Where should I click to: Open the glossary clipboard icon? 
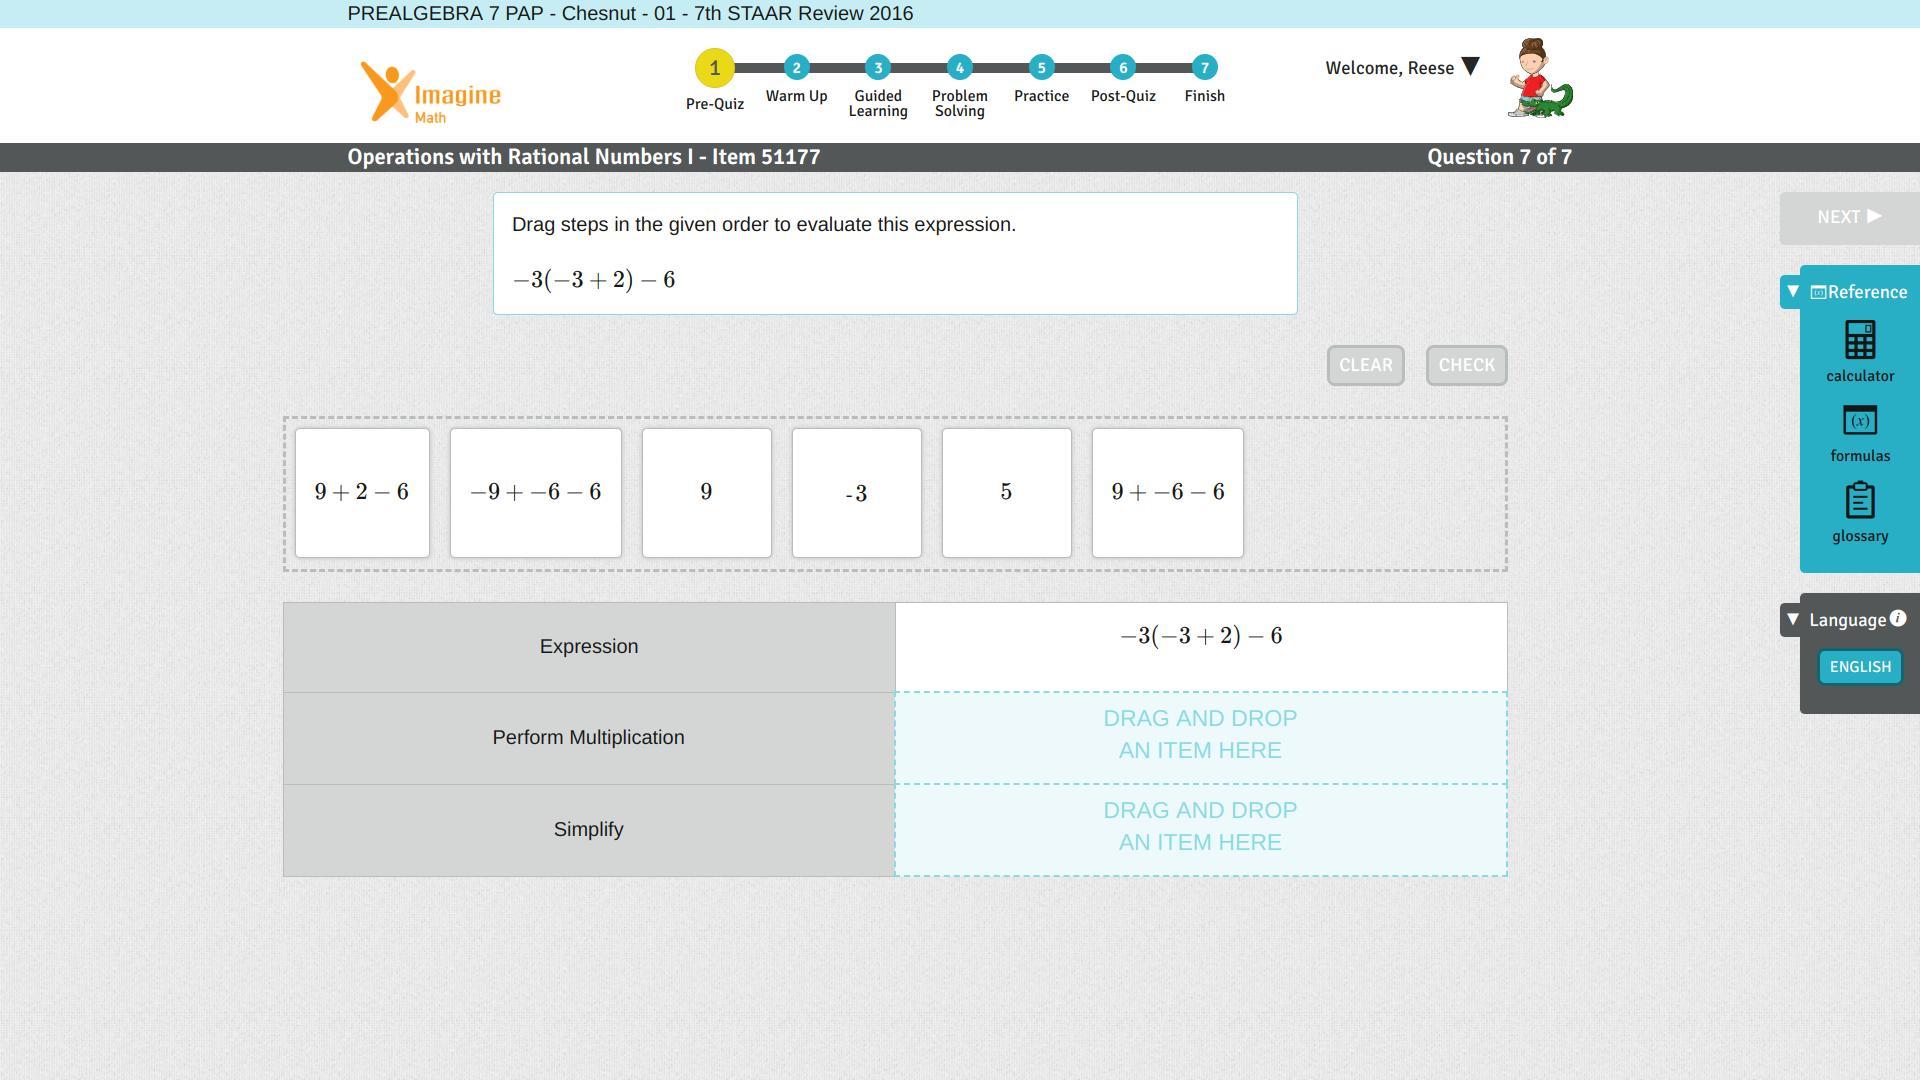(1859, 501)
